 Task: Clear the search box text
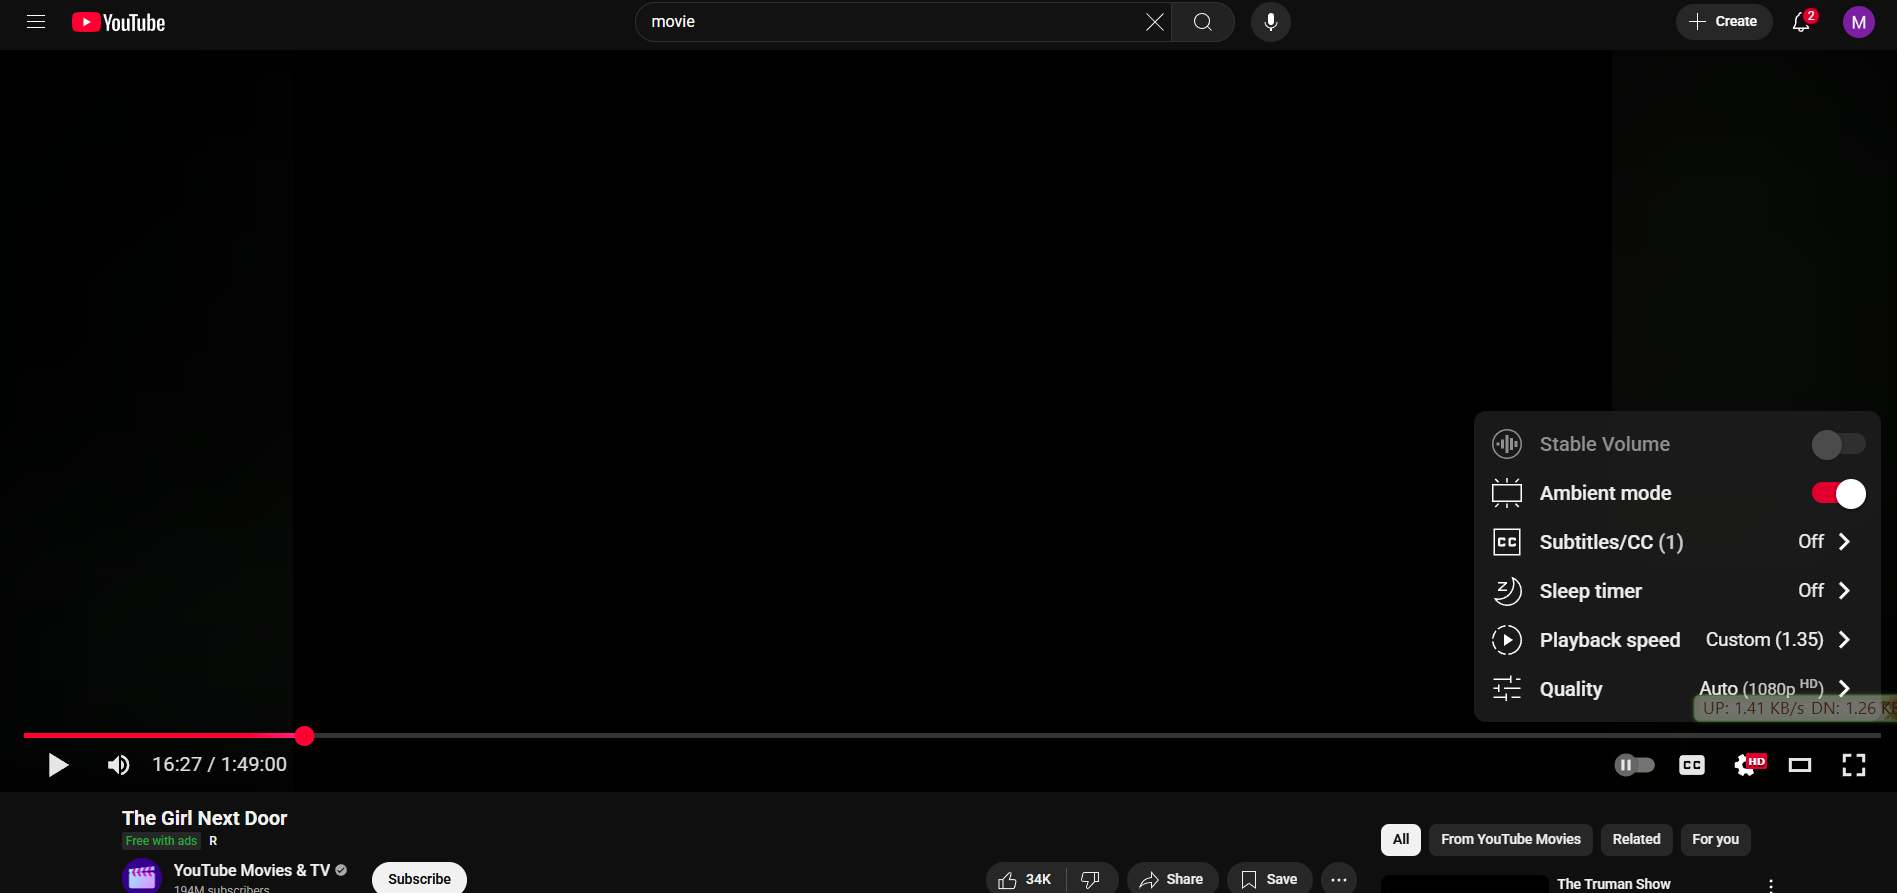1154,22
